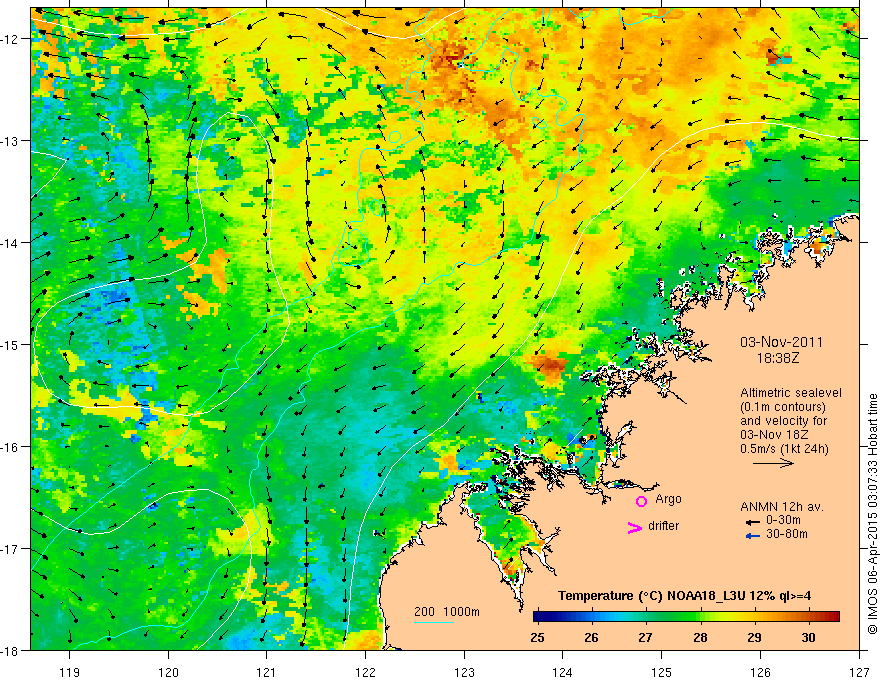Click the color bar label 30
880x680 pixels.
[x=808, y=638]
